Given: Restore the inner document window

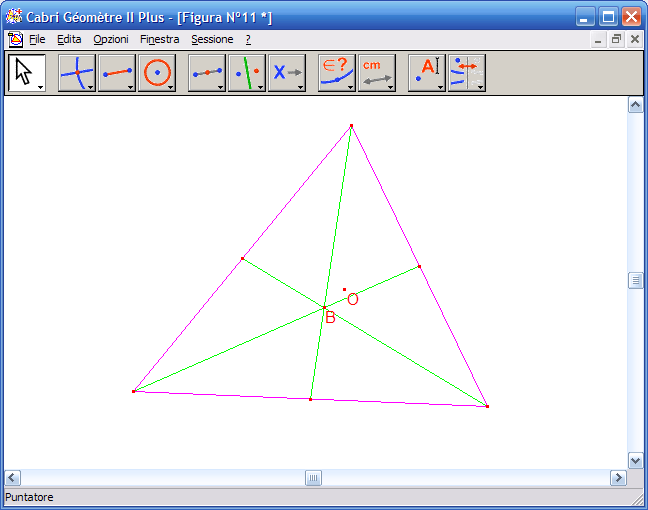Looking at the screenshot, I should pyautogui.click(x=616, y=40).
